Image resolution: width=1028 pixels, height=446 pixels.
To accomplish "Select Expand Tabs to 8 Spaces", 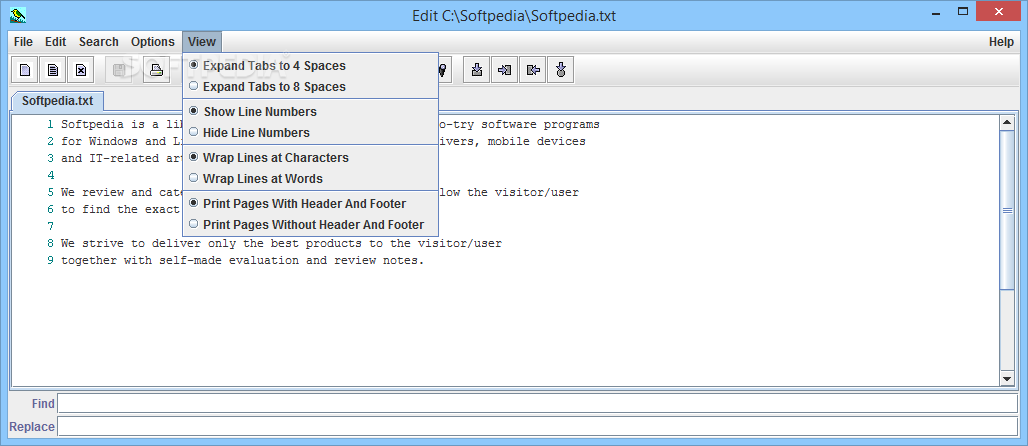I will point(310,87).
